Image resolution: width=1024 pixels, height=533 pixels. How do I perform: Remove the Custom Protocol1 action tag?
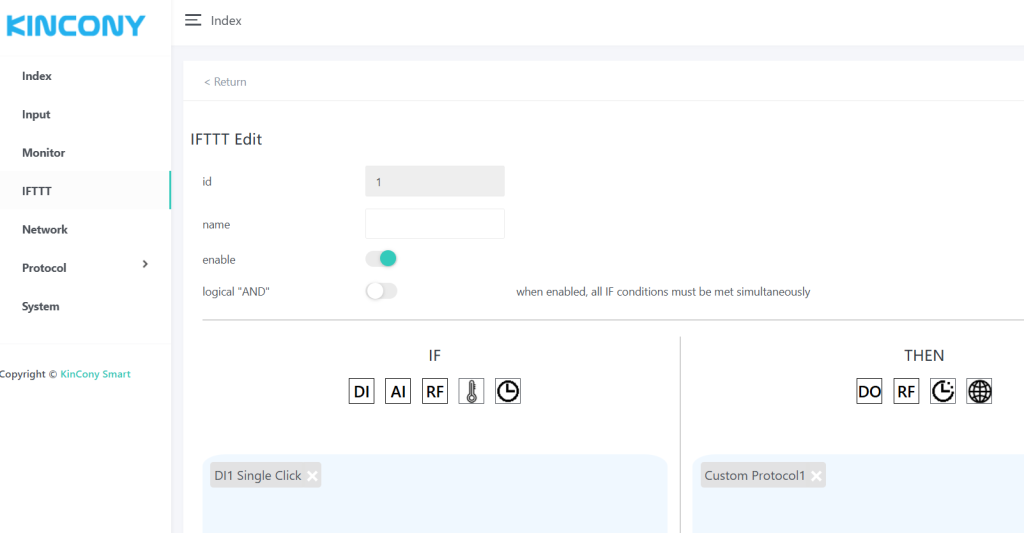tap(817, 476)
